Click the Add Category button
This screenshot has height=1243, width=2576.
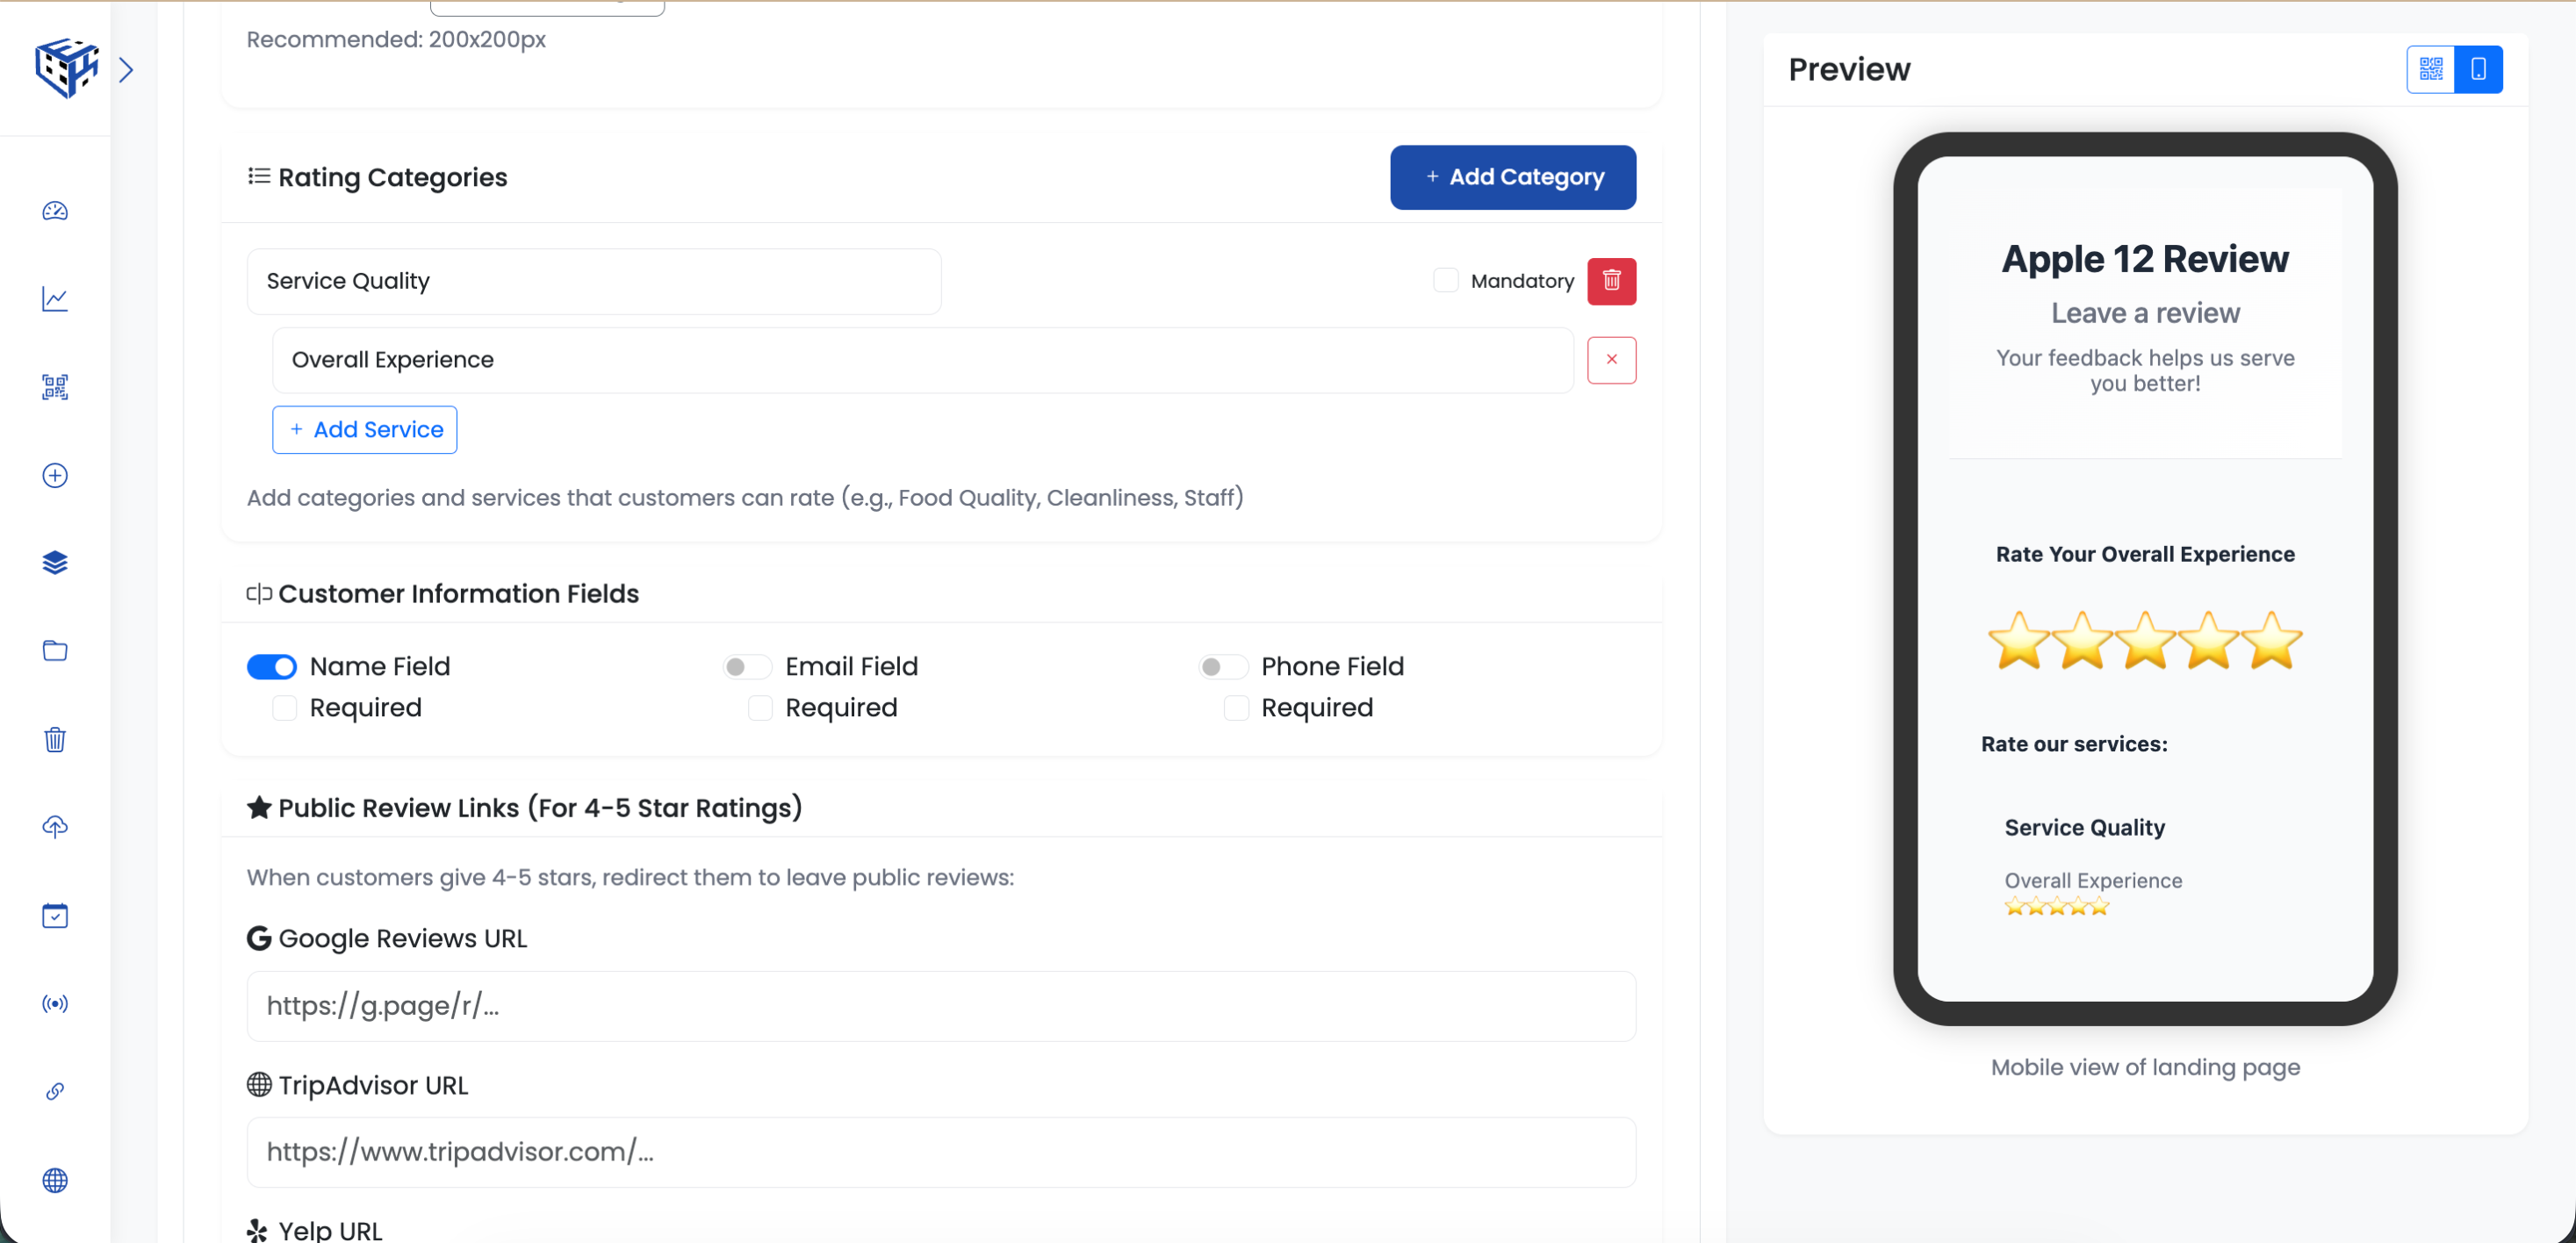tap(1512, 177)
